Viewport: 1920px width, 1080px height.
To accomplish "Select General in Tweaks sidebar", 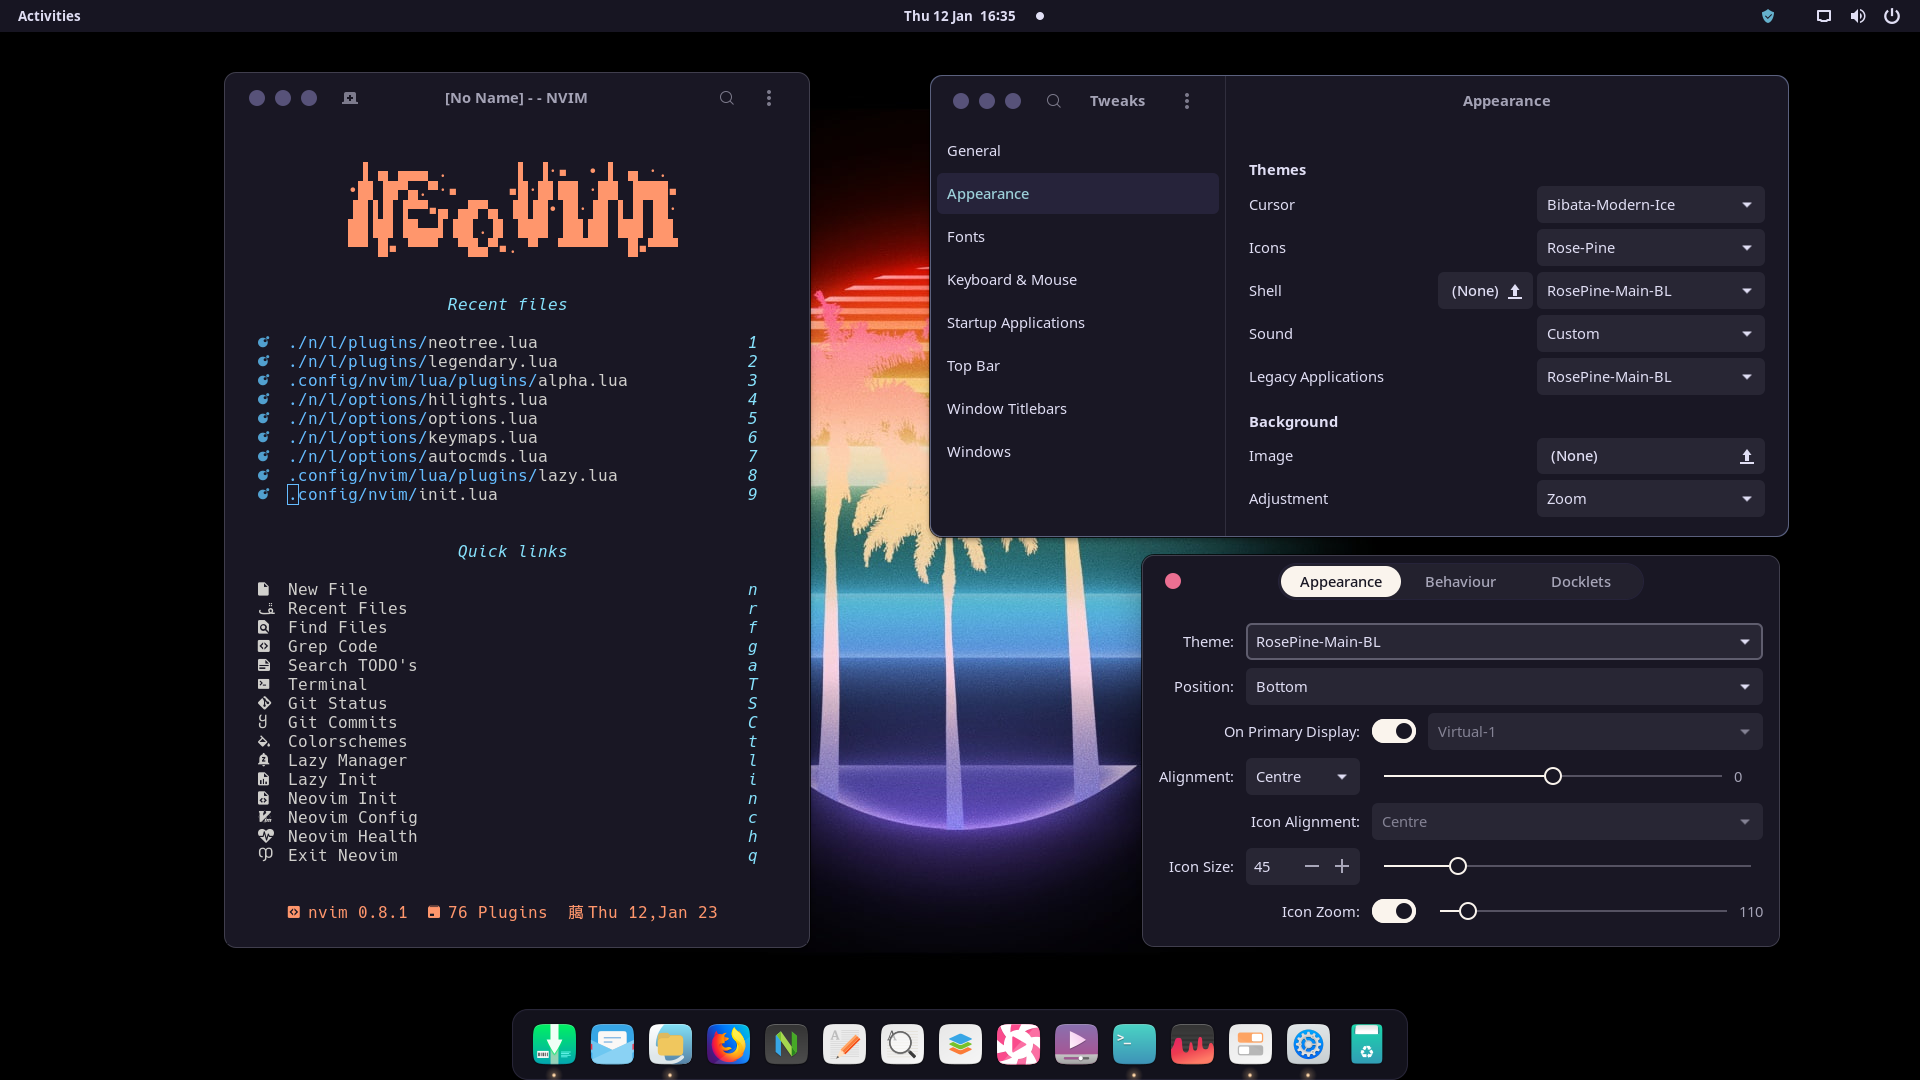I will click(x=1077, y=151).
